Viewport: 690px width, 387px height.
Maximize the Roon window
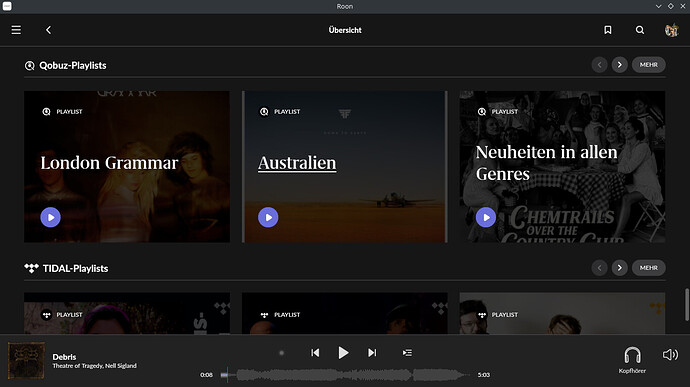coord(671,6)
